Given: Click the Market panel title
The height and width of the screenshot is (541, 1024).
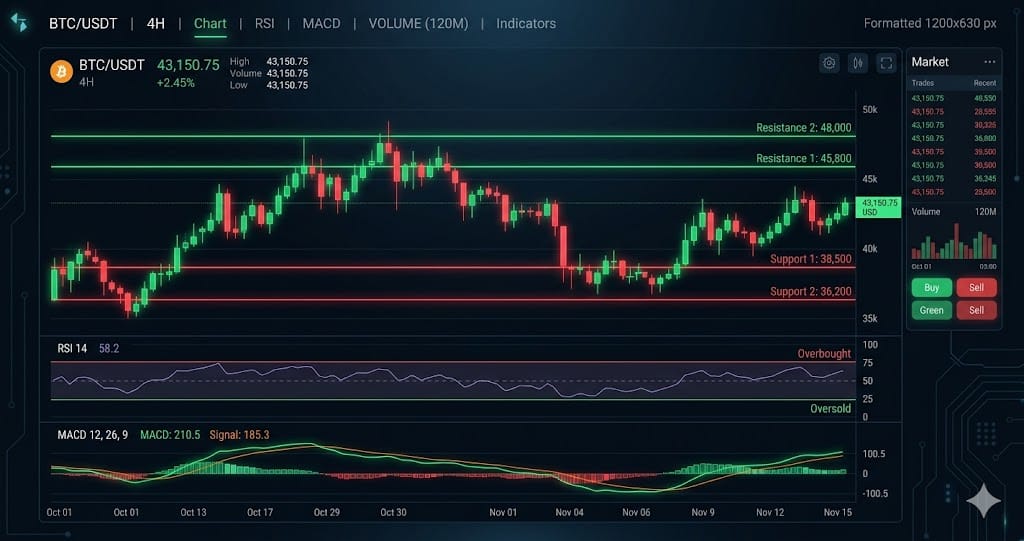Looking at the screenshot, I should click(930, 62).
